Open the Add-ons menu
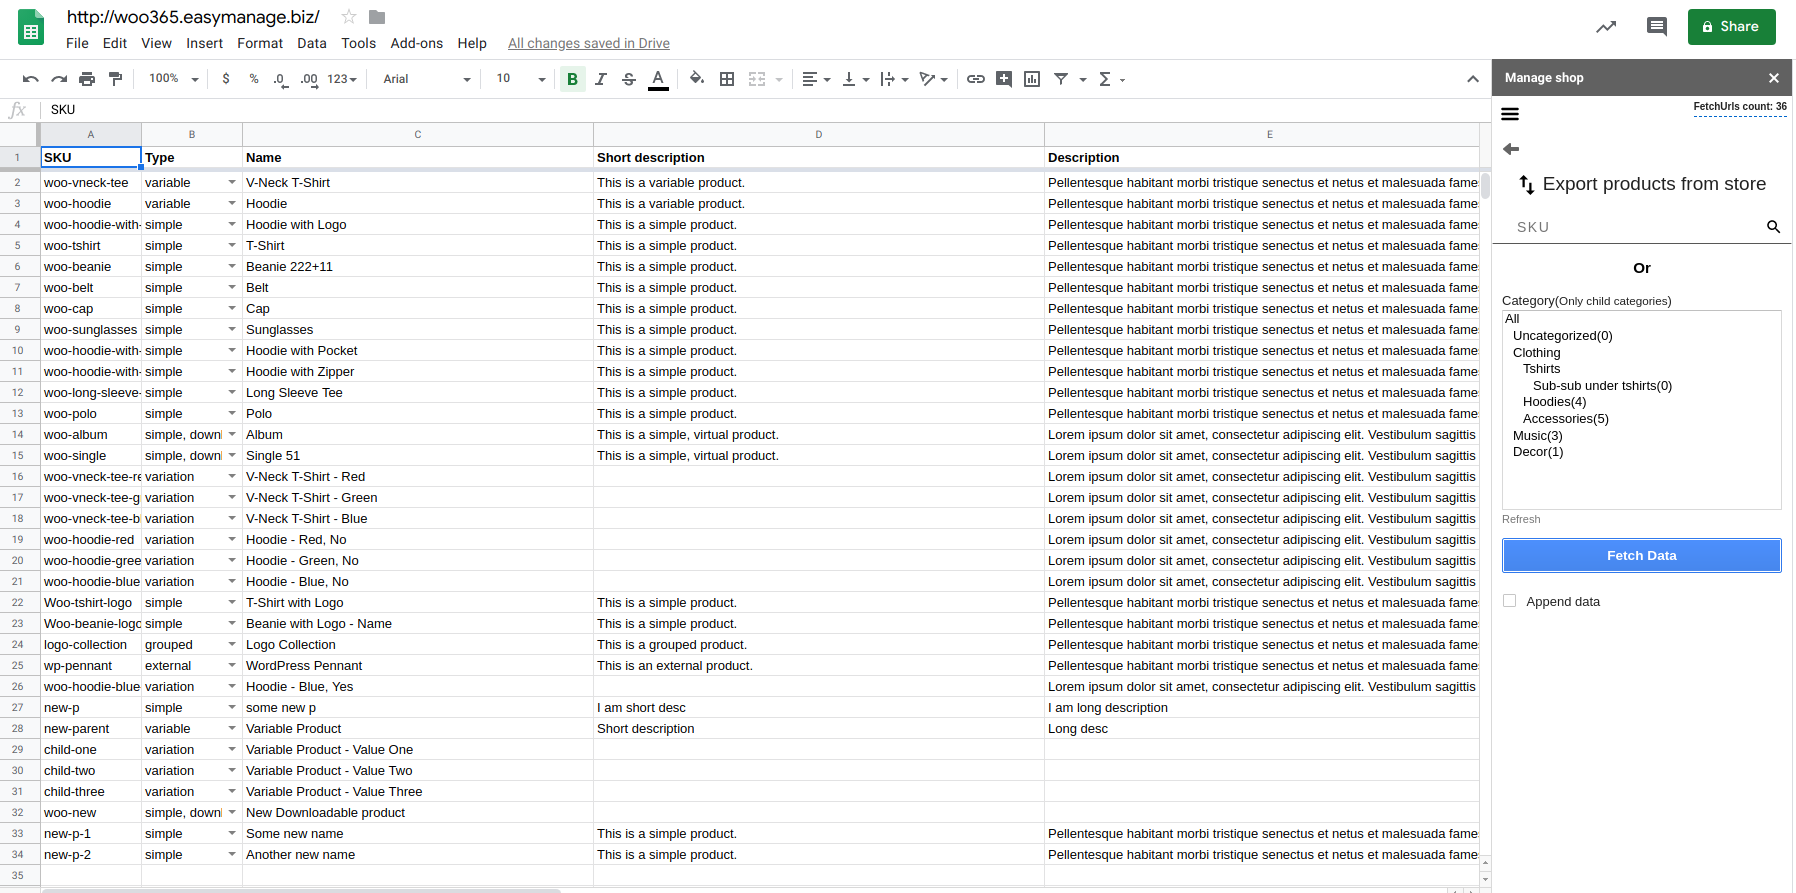The image size is (1796, 893). click(x=416, y=43)
